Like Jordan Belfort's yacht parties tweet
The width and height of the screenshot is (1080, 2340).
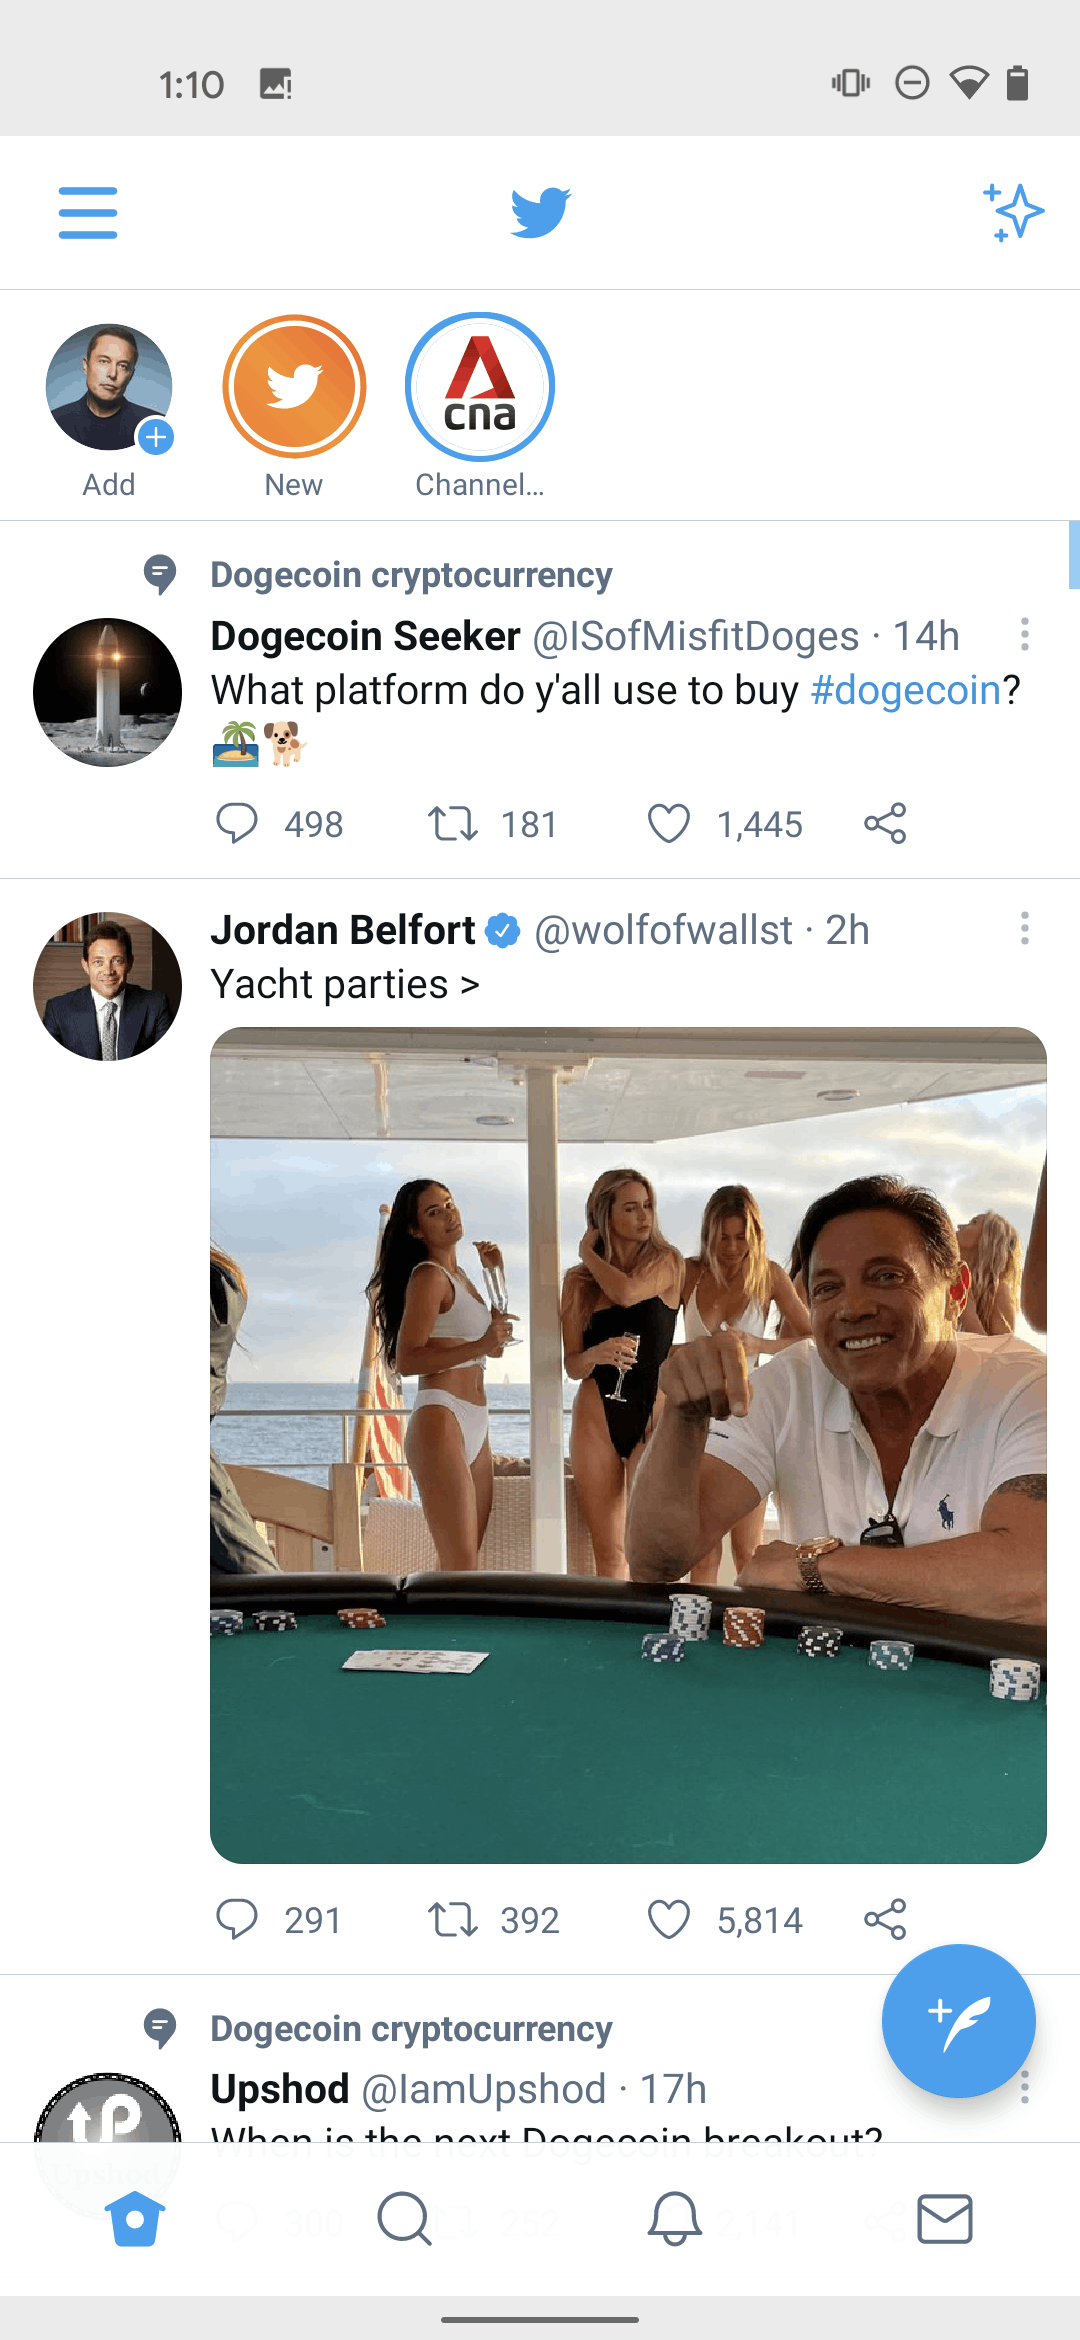(669, 1920)
